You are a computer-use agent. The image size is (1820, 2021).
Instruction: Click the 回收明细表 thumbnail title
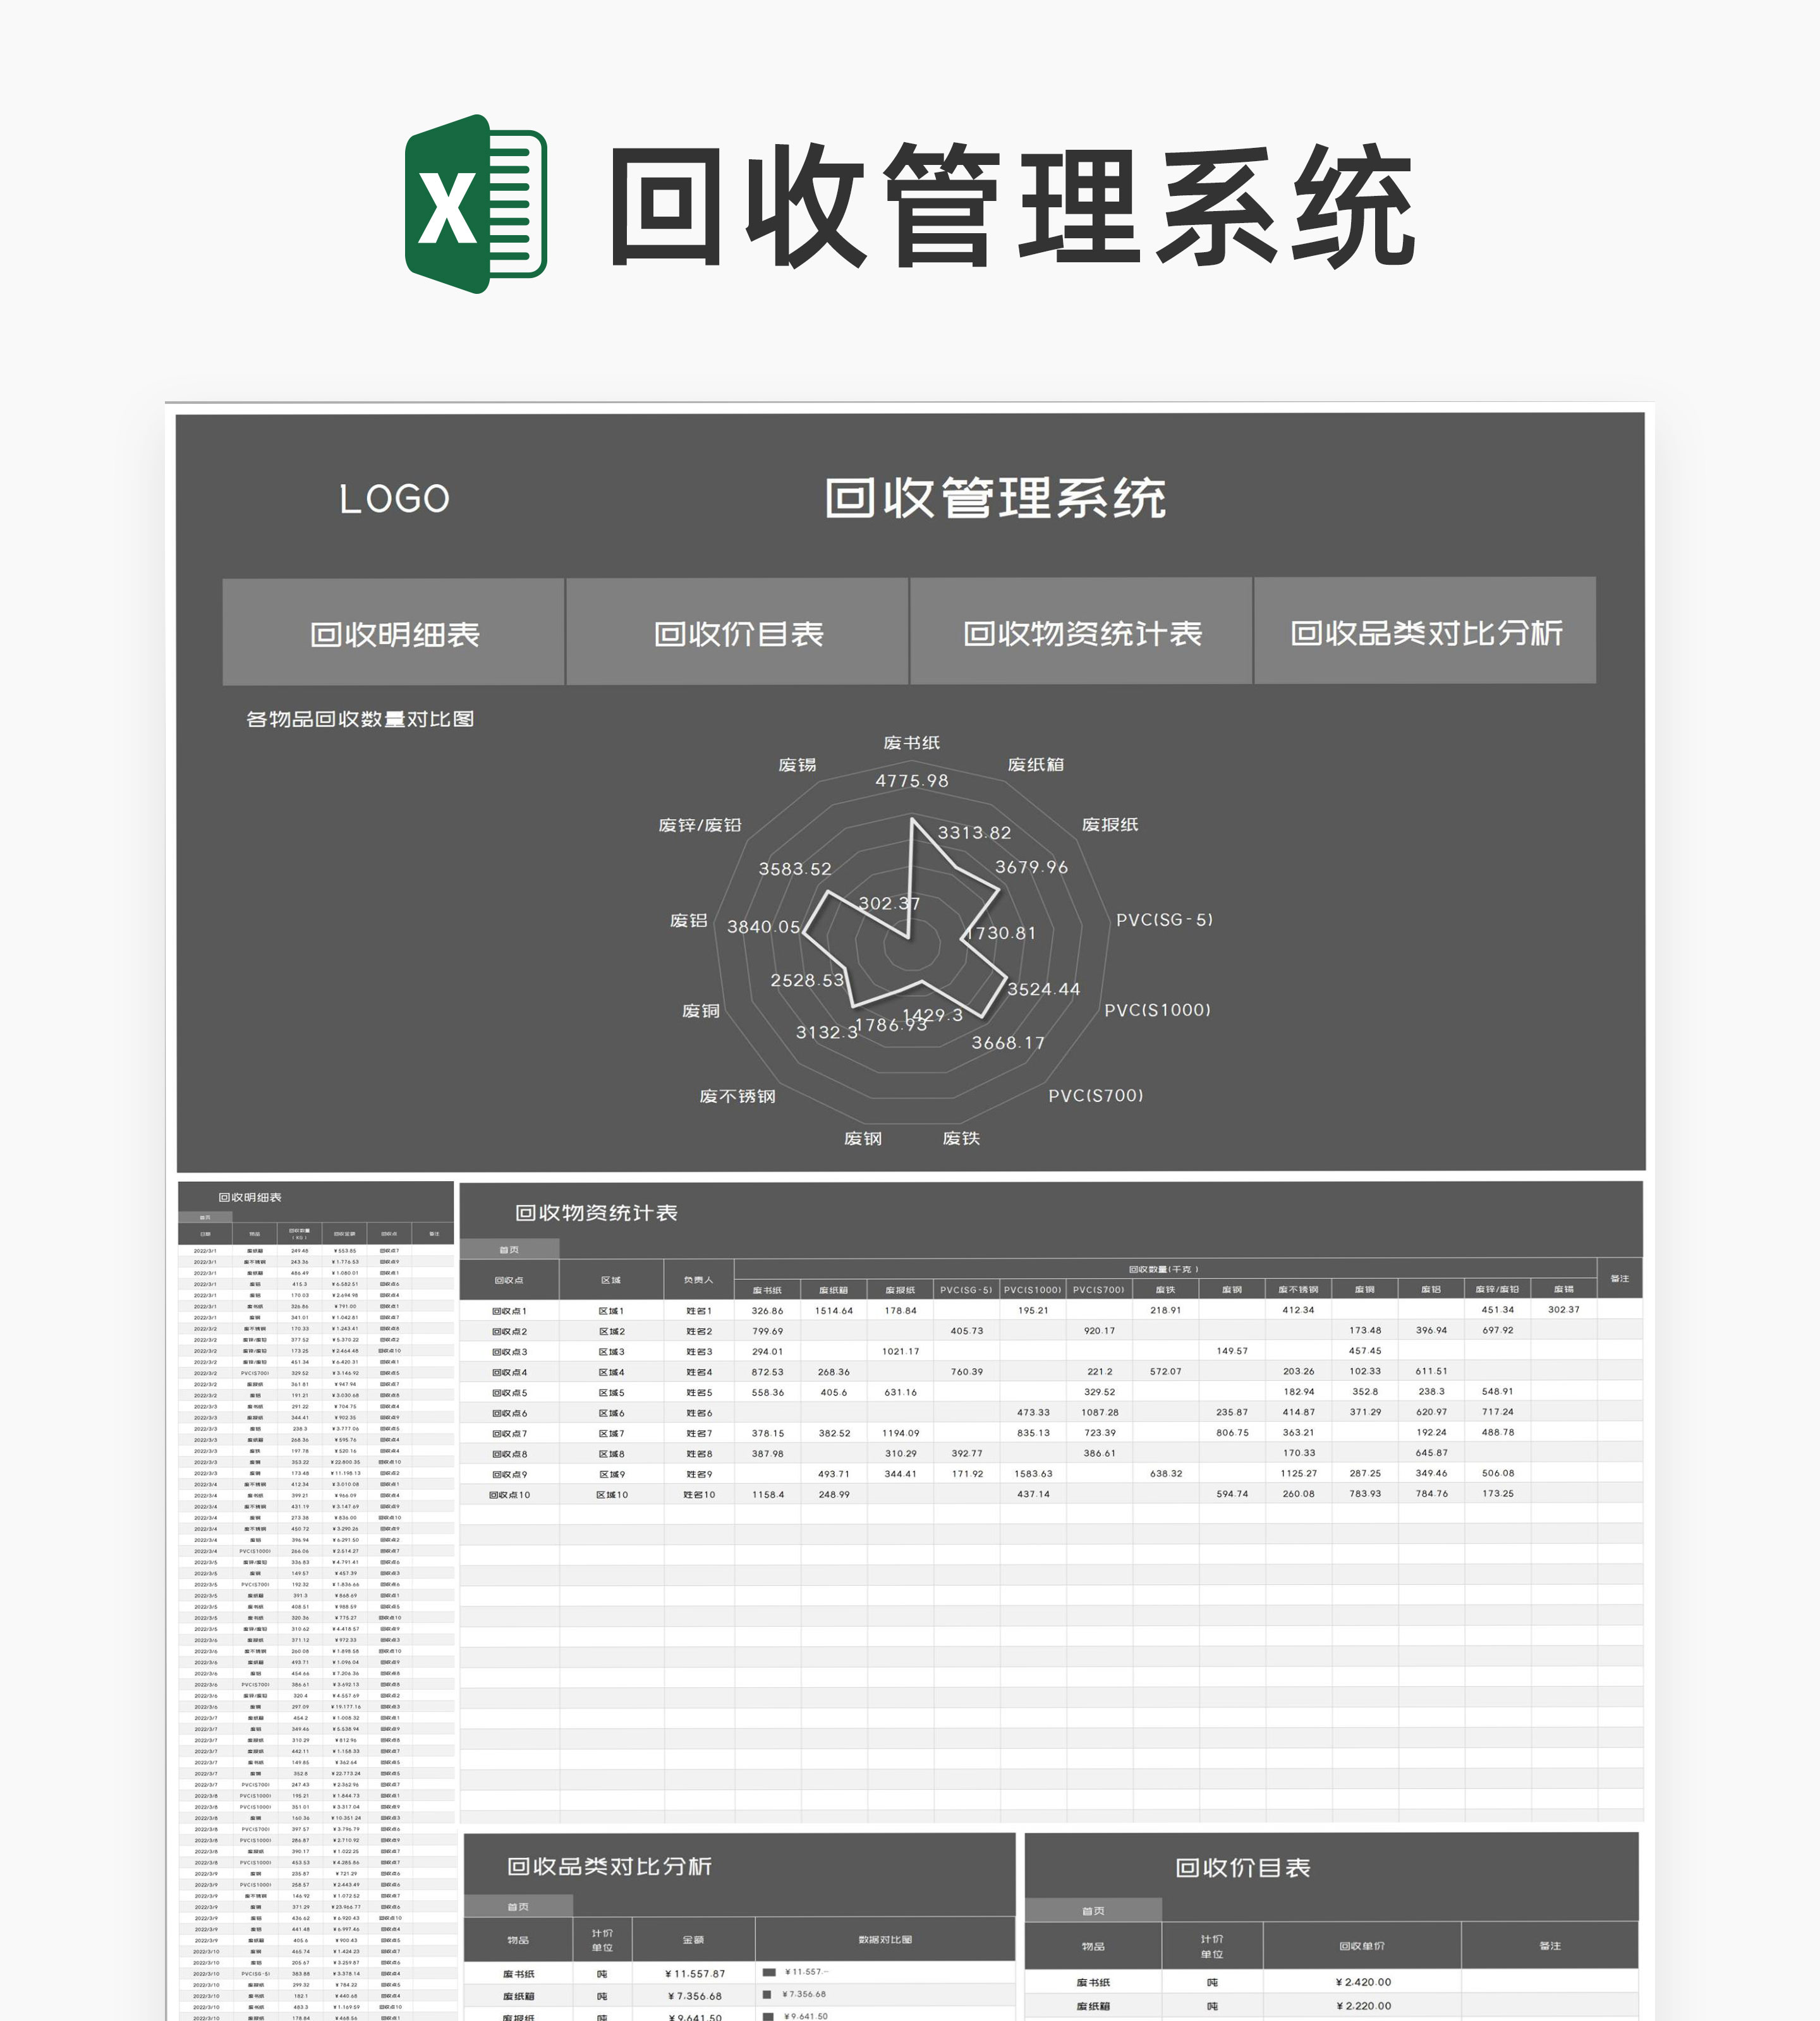(250, 1197)
